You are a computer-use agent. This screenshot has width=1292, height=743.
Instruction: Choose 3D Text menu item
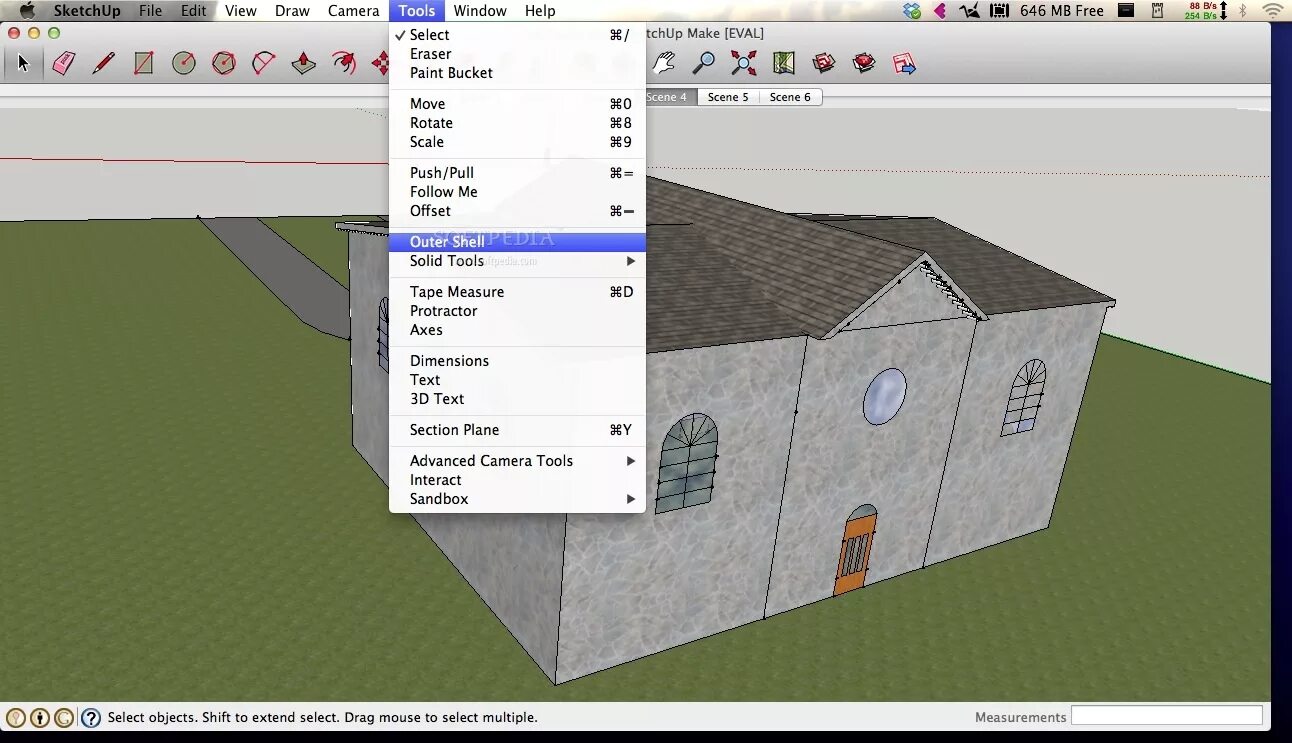coord(517,399)
